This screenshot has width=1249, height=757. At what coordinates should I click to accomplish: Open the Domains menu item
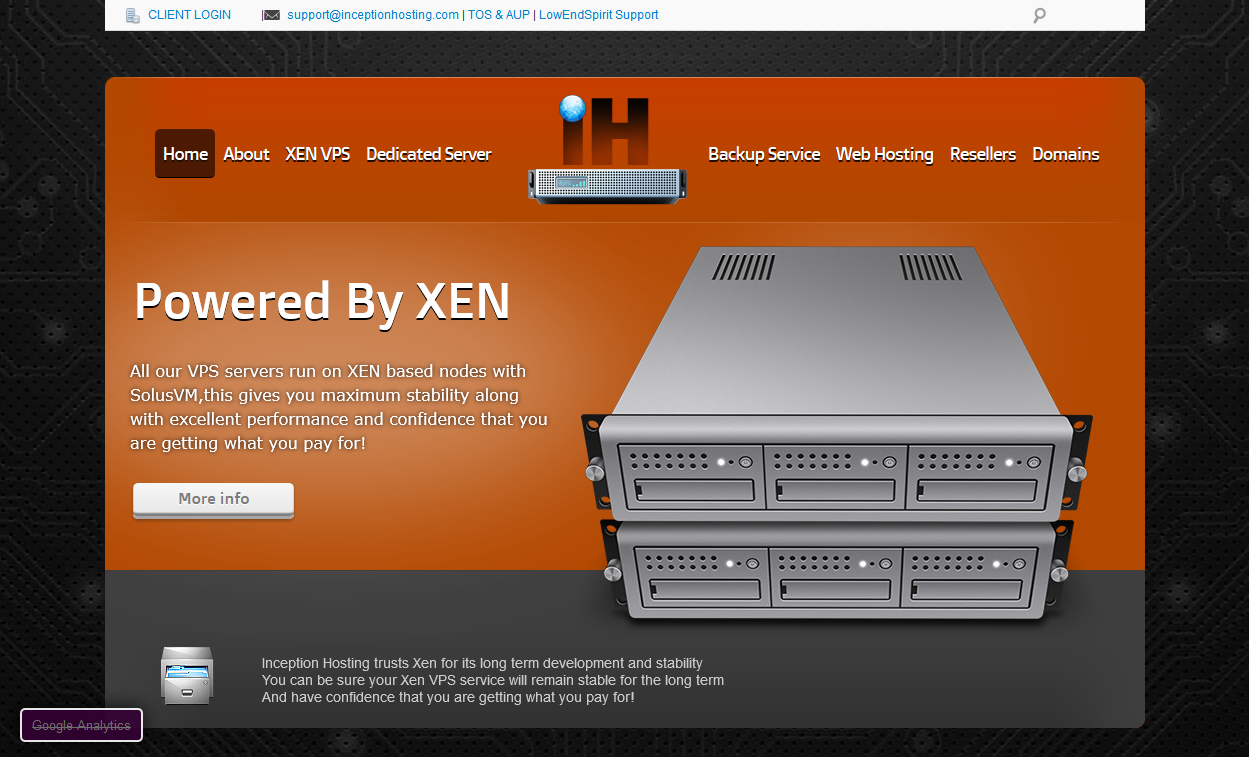pos(1066,154)
